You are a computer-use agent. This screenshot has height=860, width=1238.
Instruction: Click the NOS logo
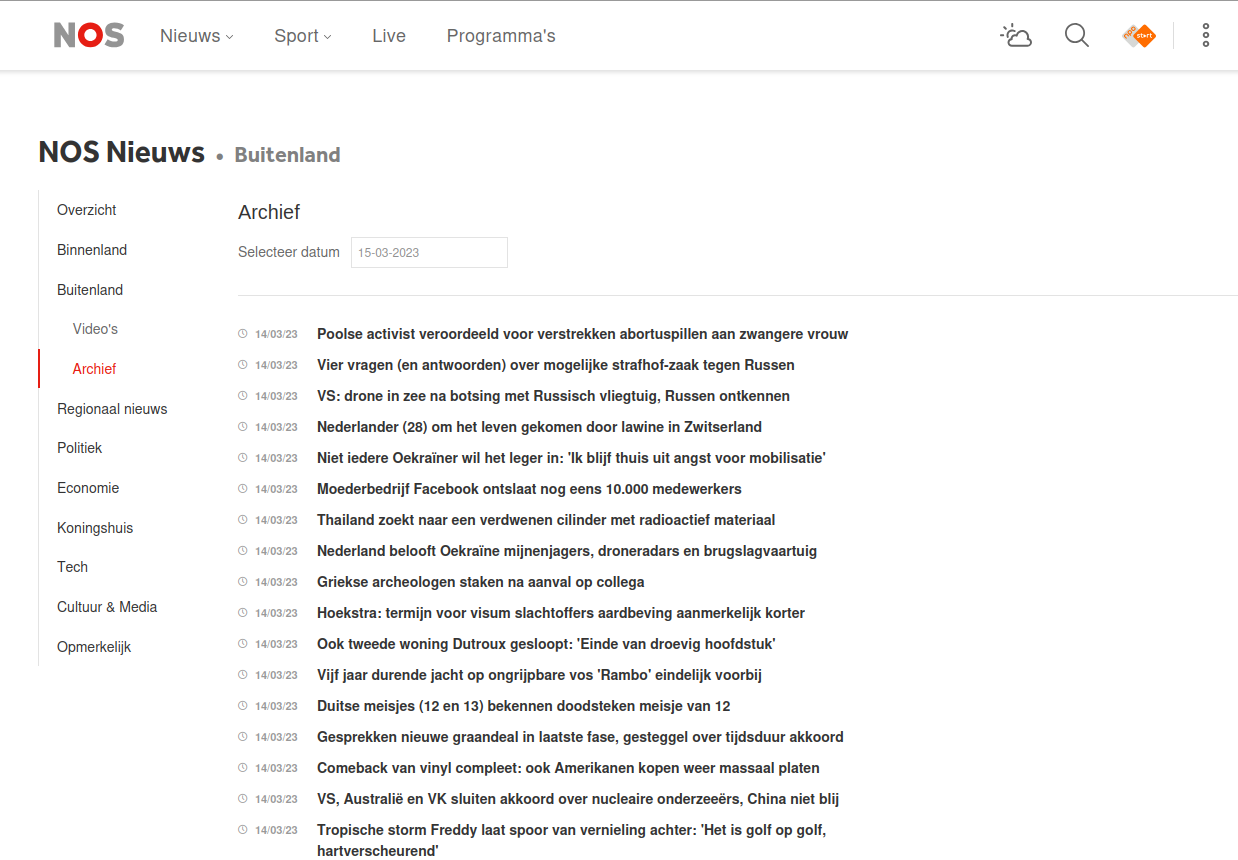89,36
